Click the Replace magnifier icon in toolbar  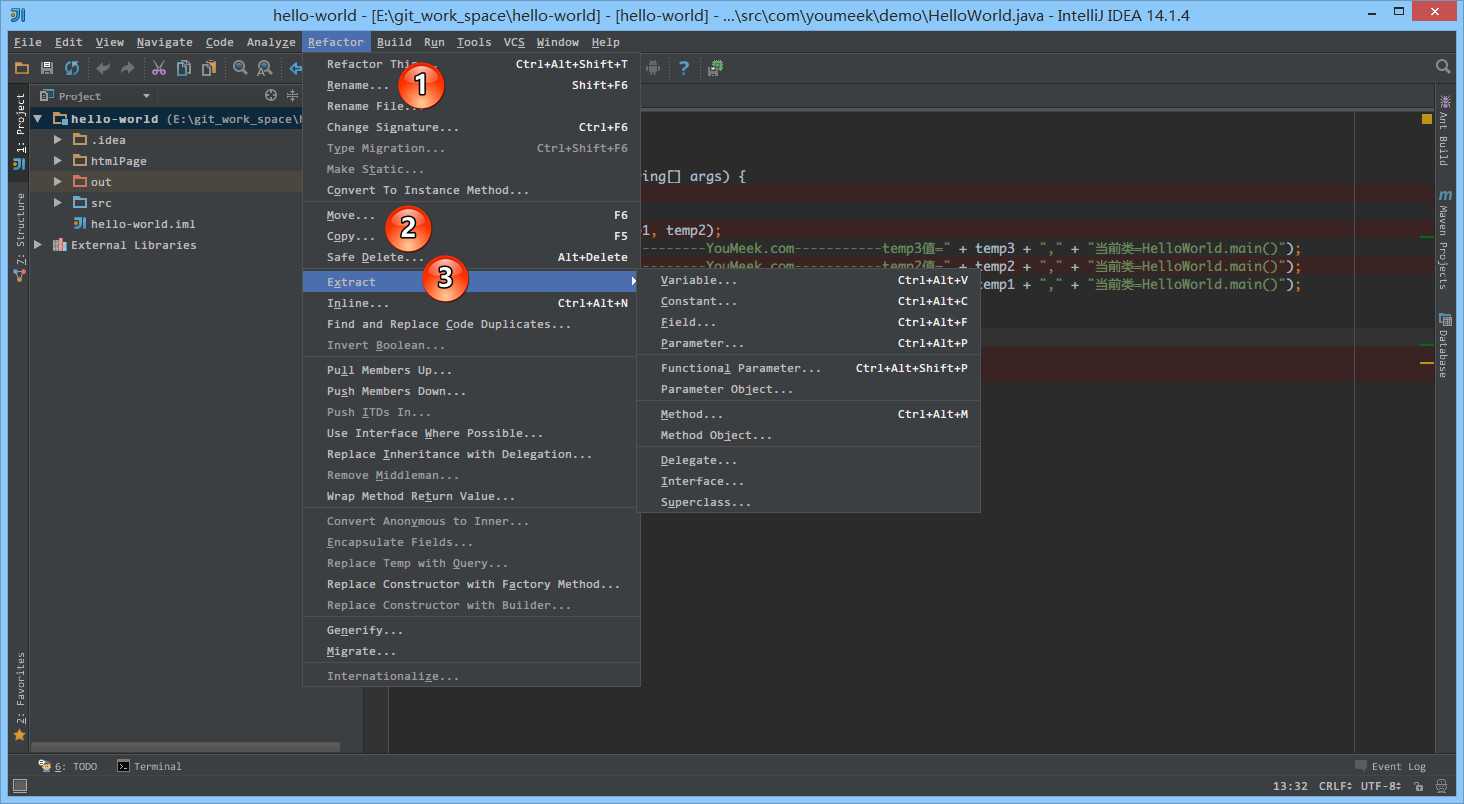point(265,68)
